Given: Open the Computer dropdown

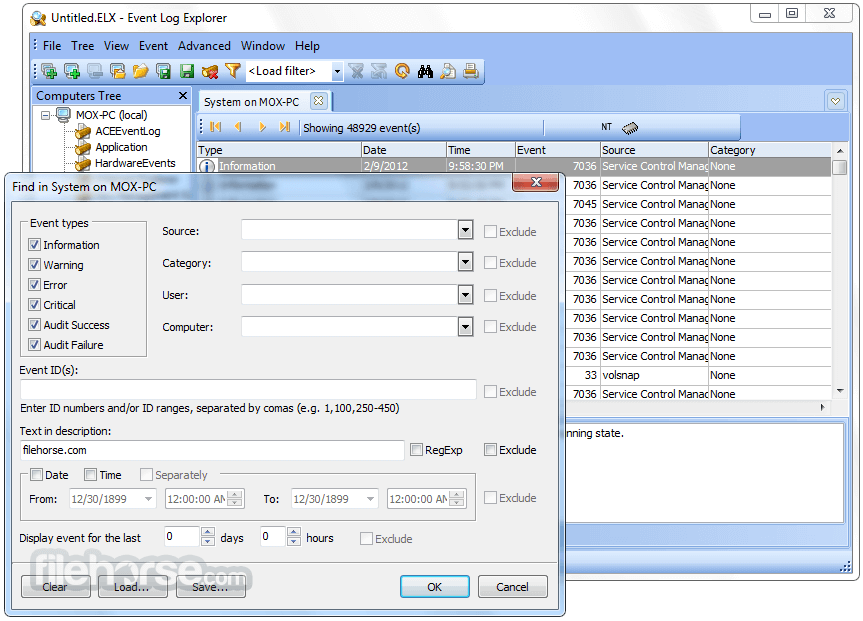Looking at the screenshot, I should click(466, 326).
